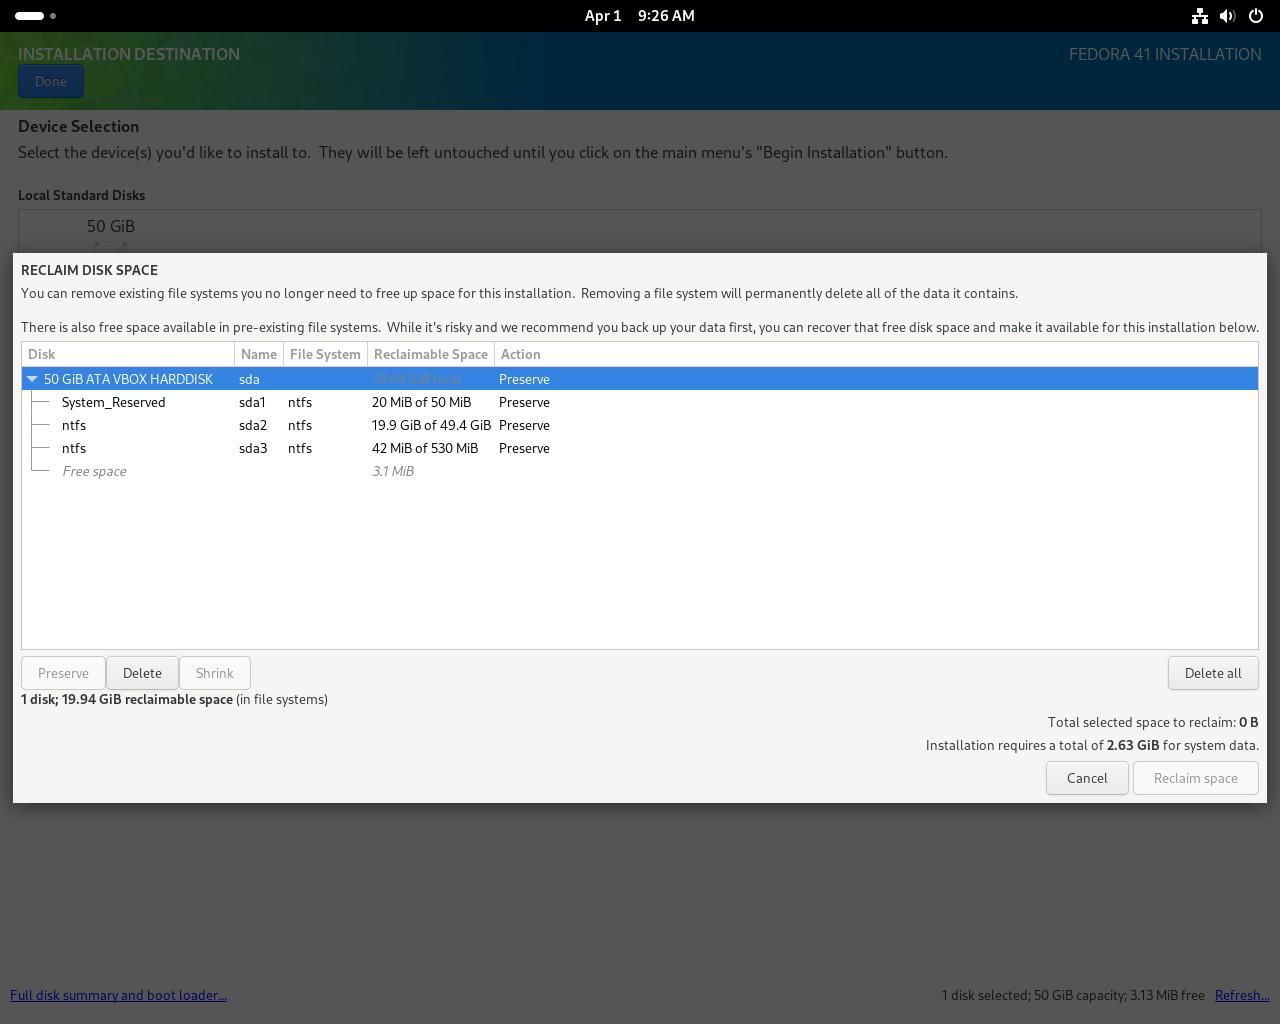This screenshot has height=1024, width=1280.
Task: Select the Free space row
Action: 640,471
